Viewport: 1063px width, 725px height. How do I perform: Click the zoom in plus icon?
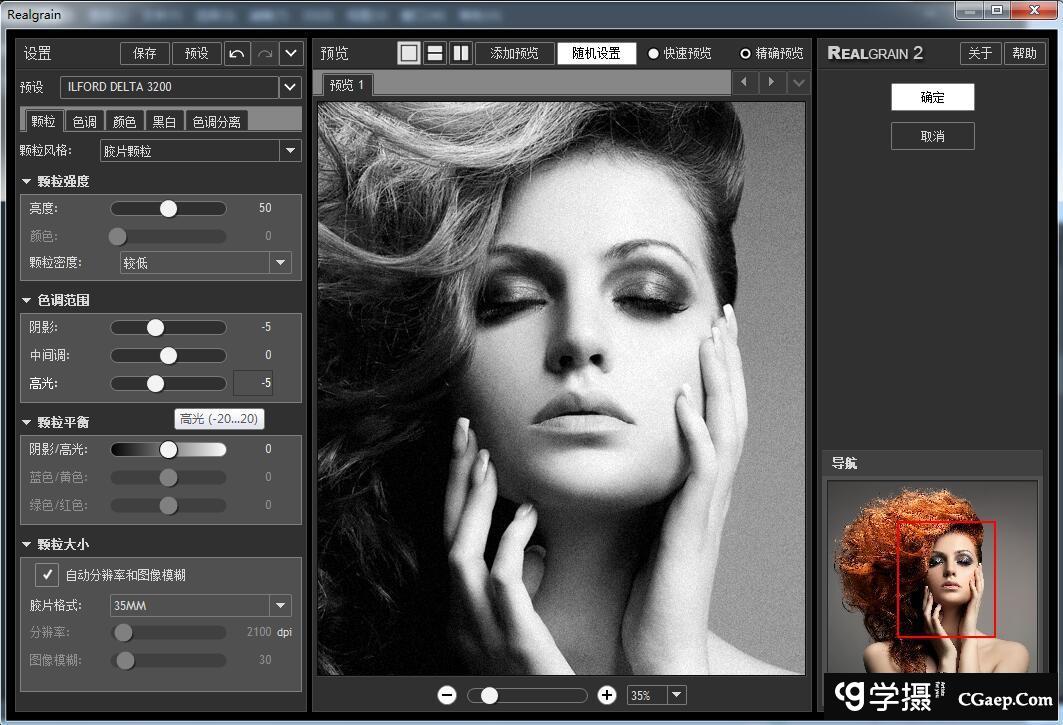pyautogui.click(x=606, y=695)
